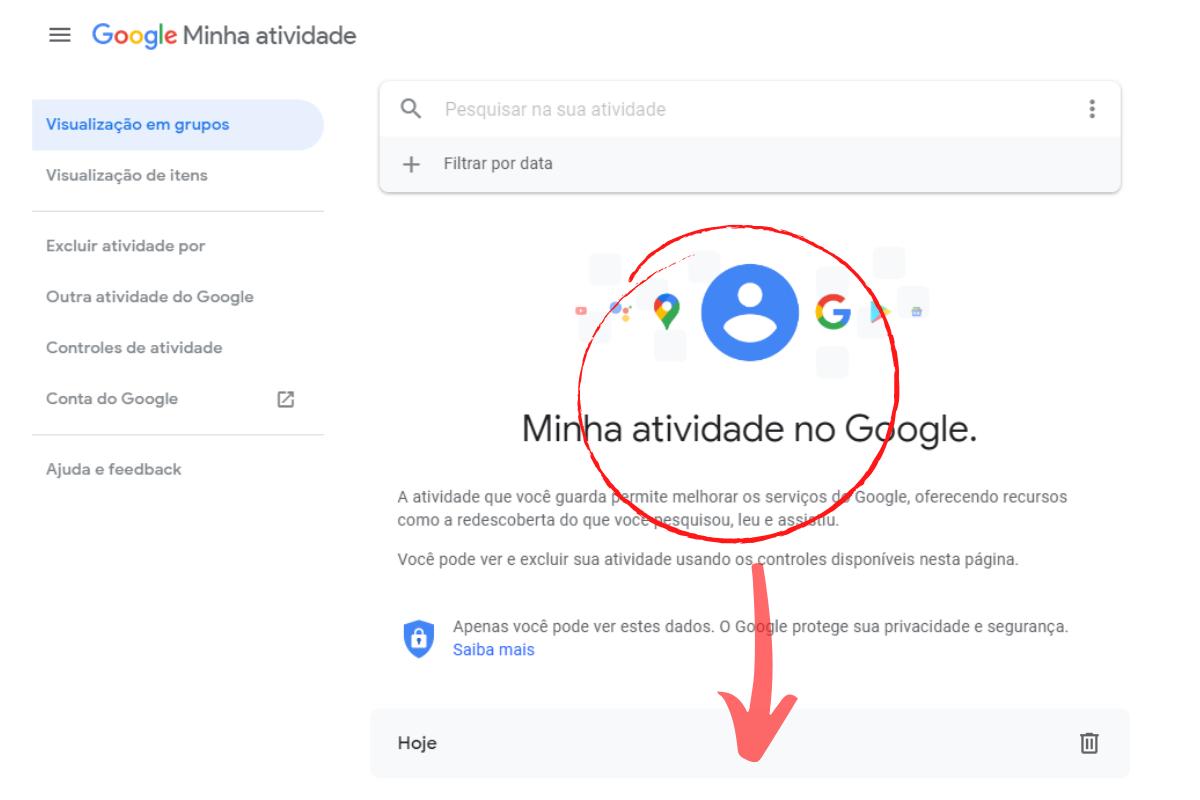Open the Saiba mais link
The width and height of the screenshot is (1200, 800).
pyautogui.click(x=494, y=650)
